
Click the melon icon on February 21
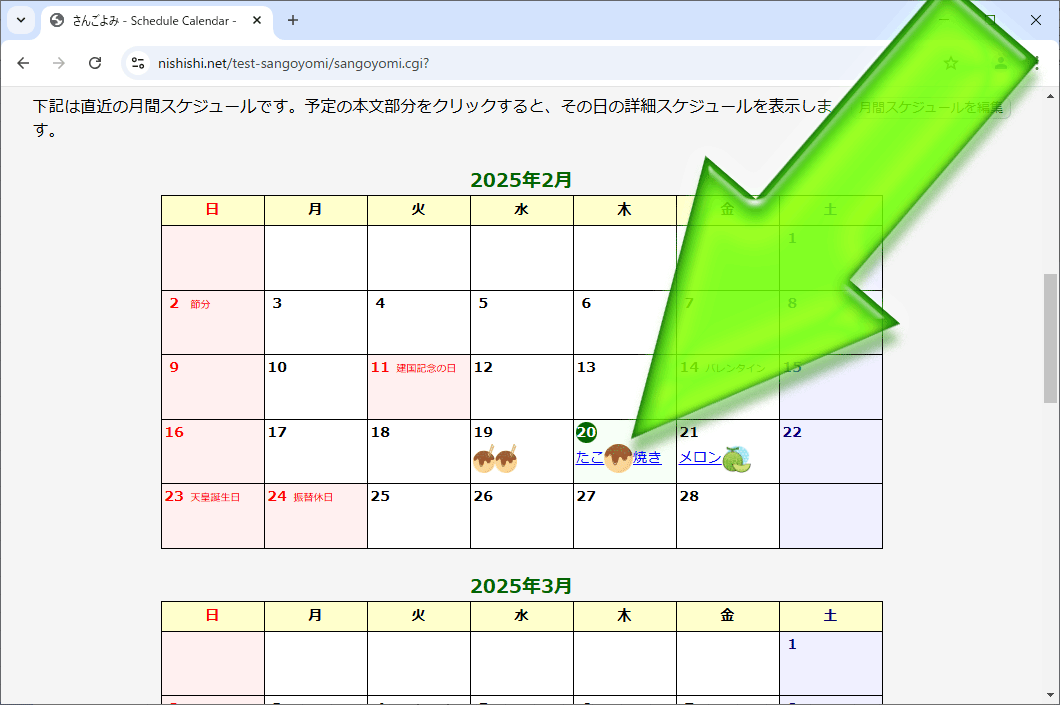737,460
